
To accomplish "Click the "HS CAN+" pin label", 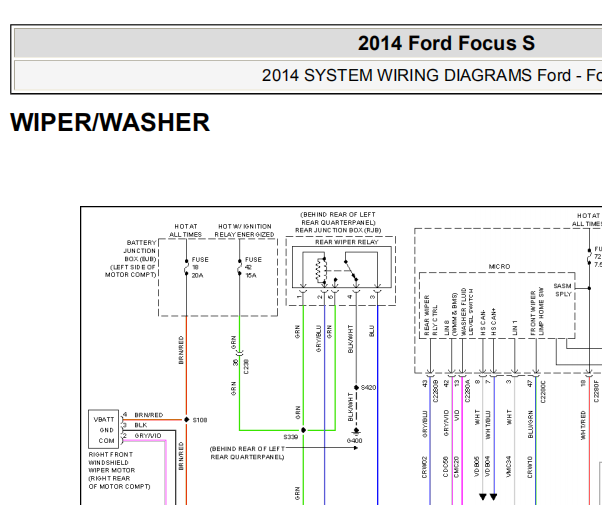I will click(494, 321).
